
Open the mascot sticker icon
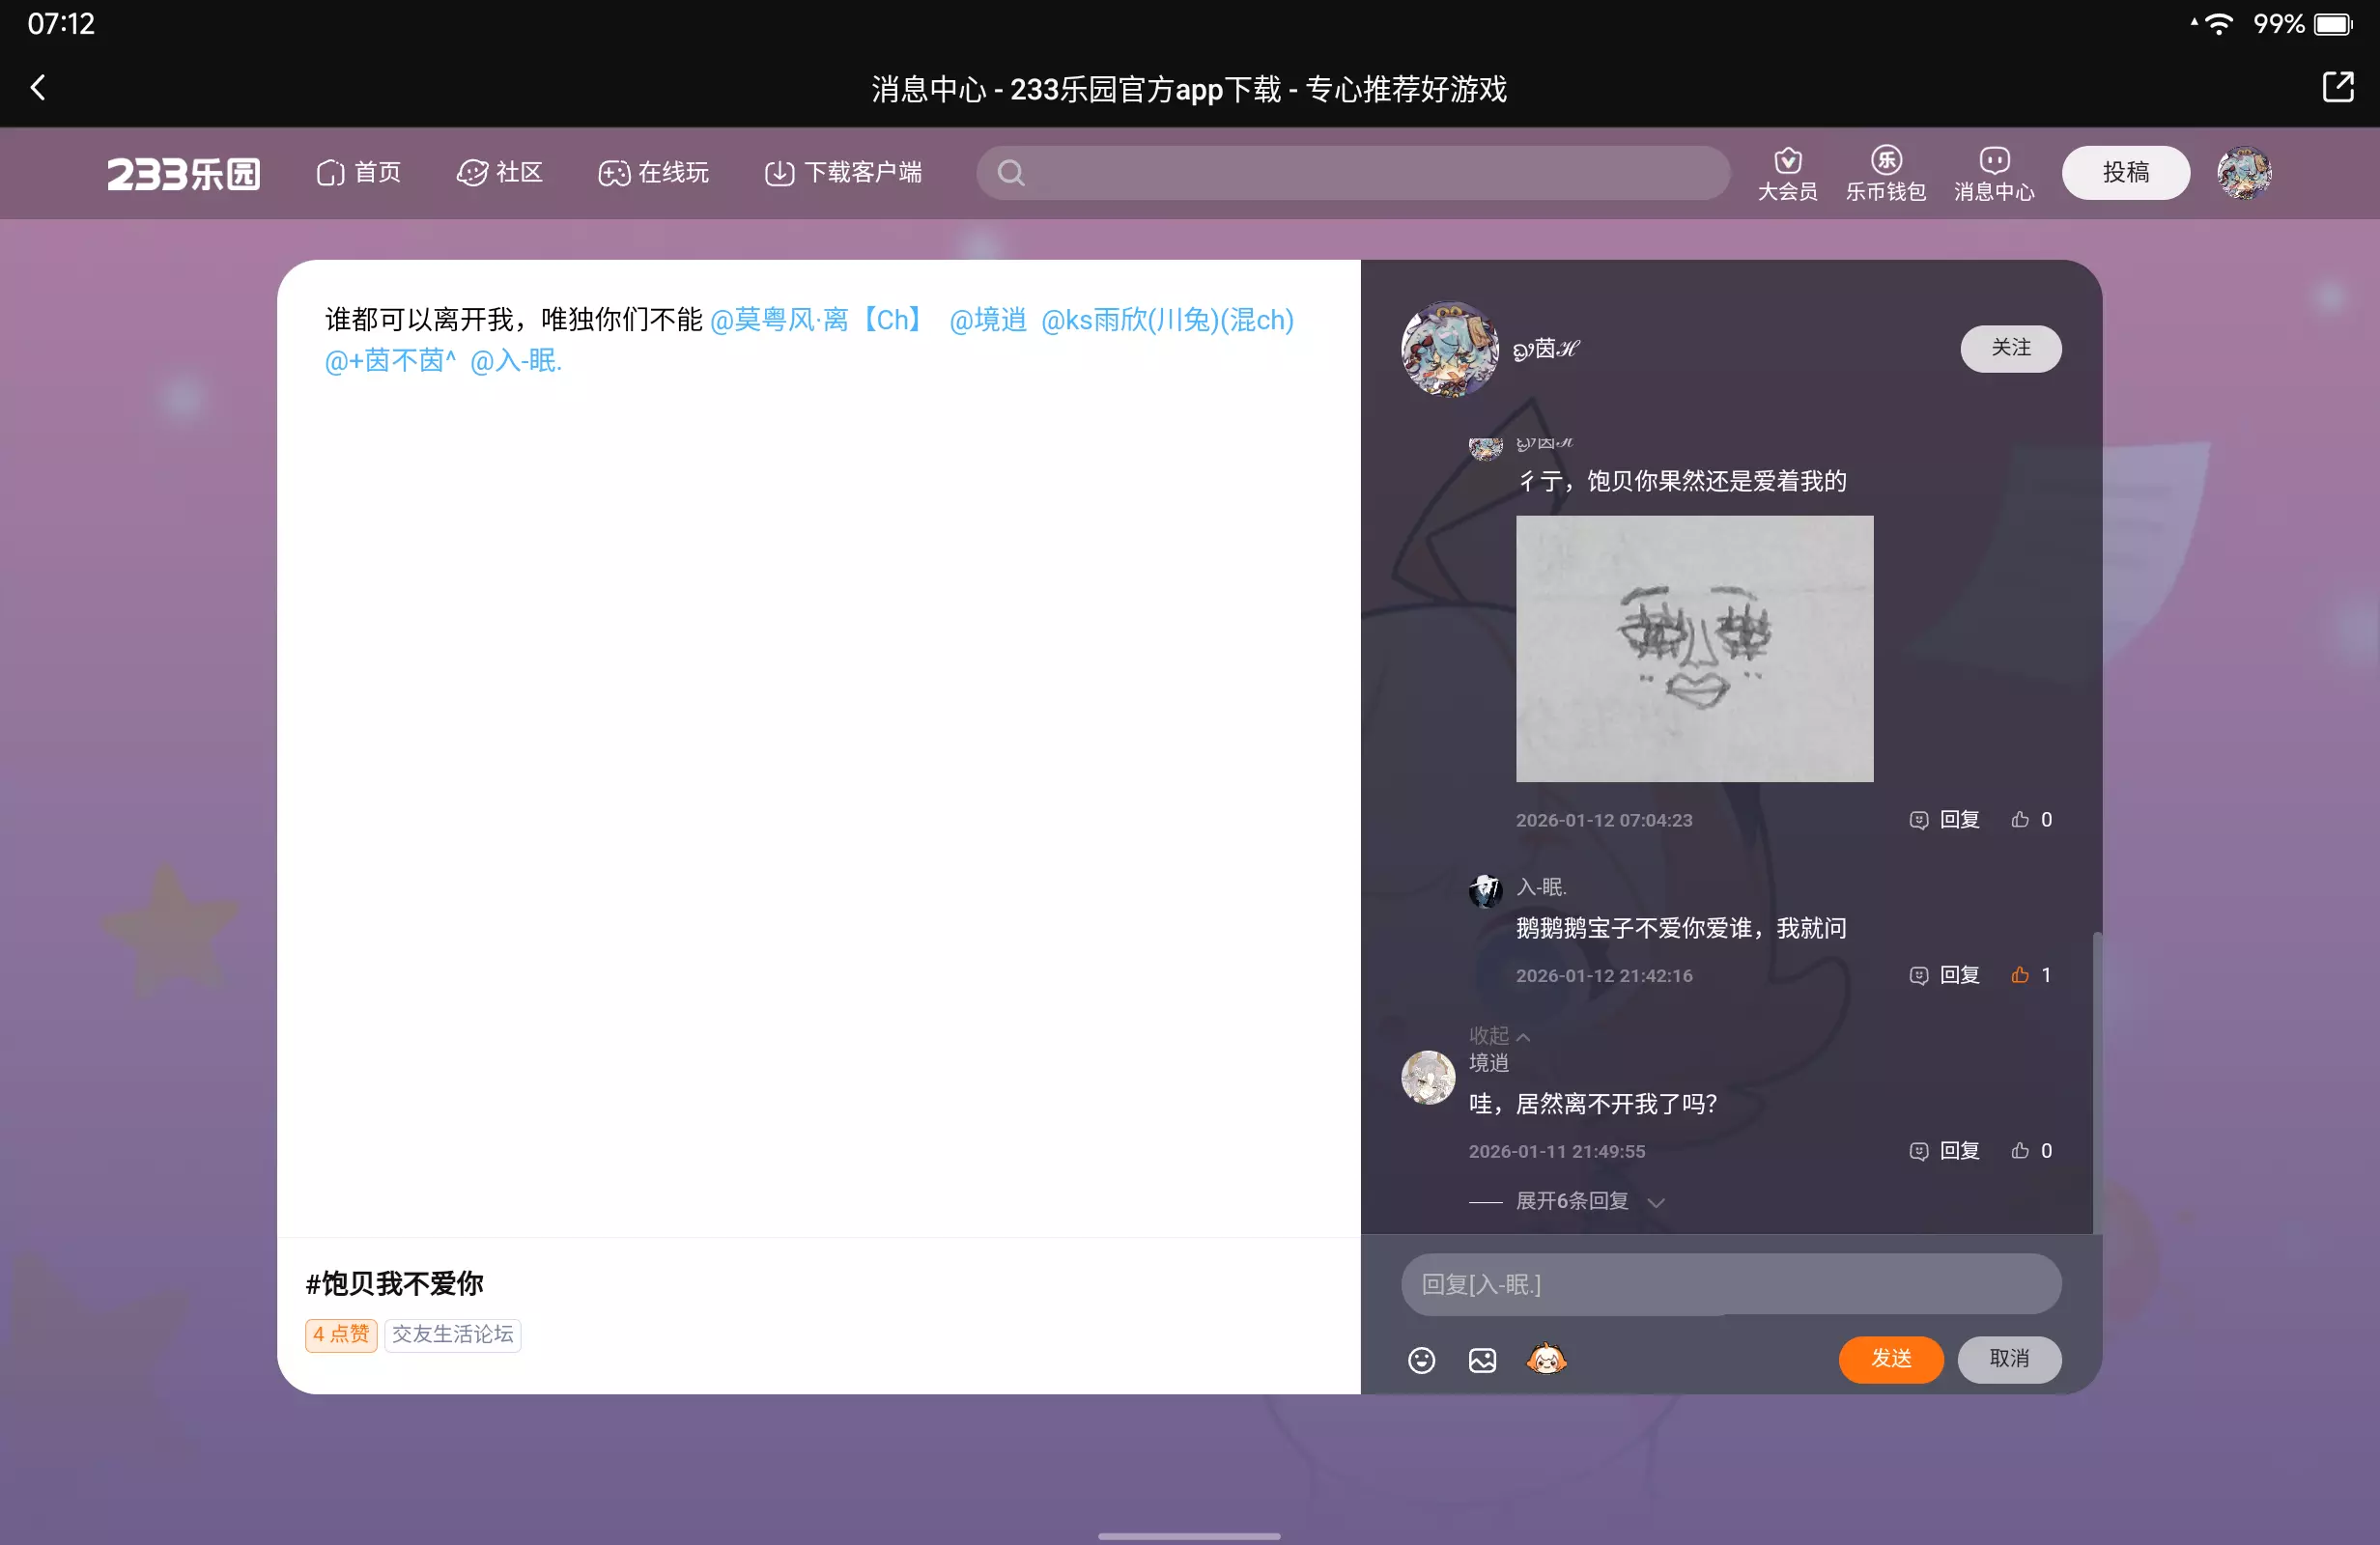pyautogui.click(x=1546, y=1359)
